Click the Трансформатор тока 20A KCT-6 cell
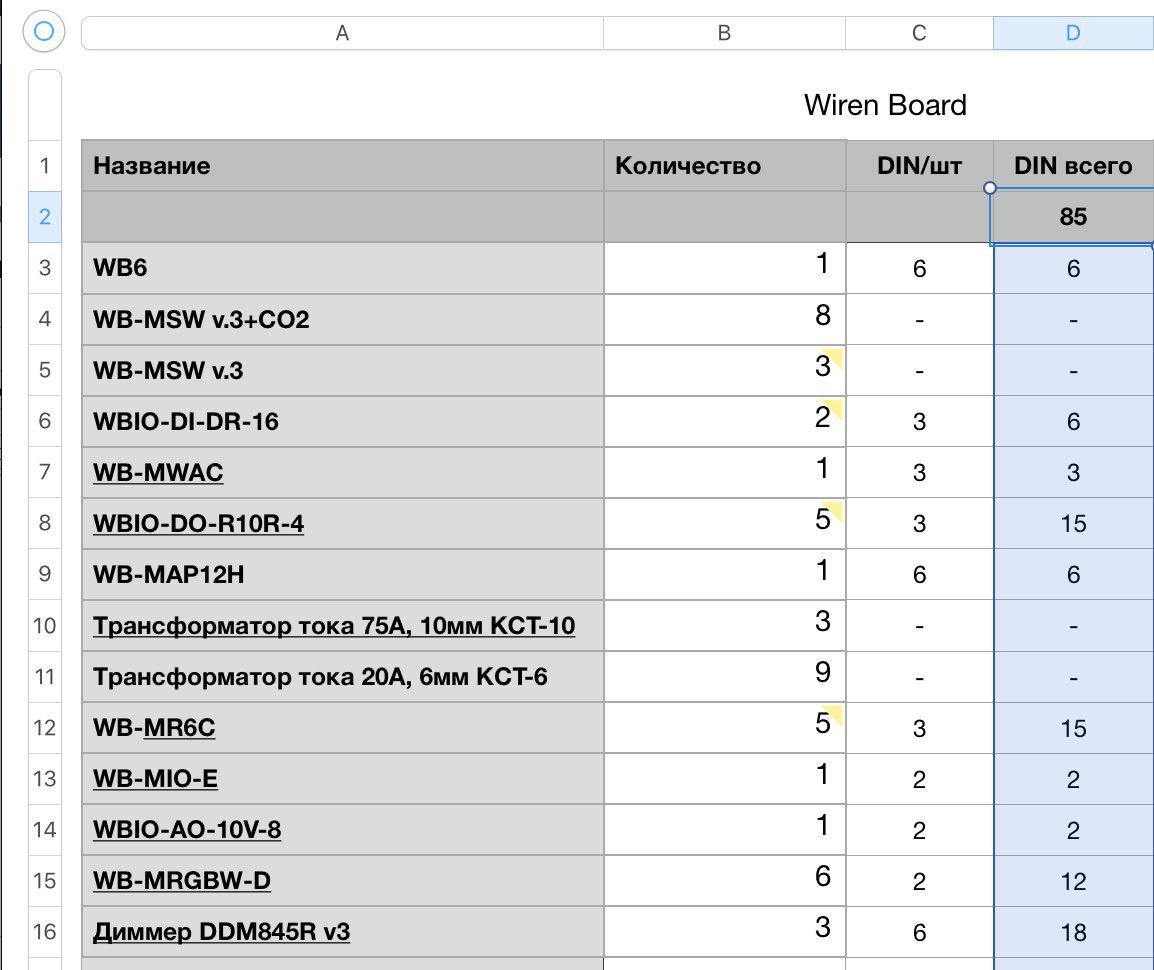This screenshot has width=1154, height=970. [343, 676]
